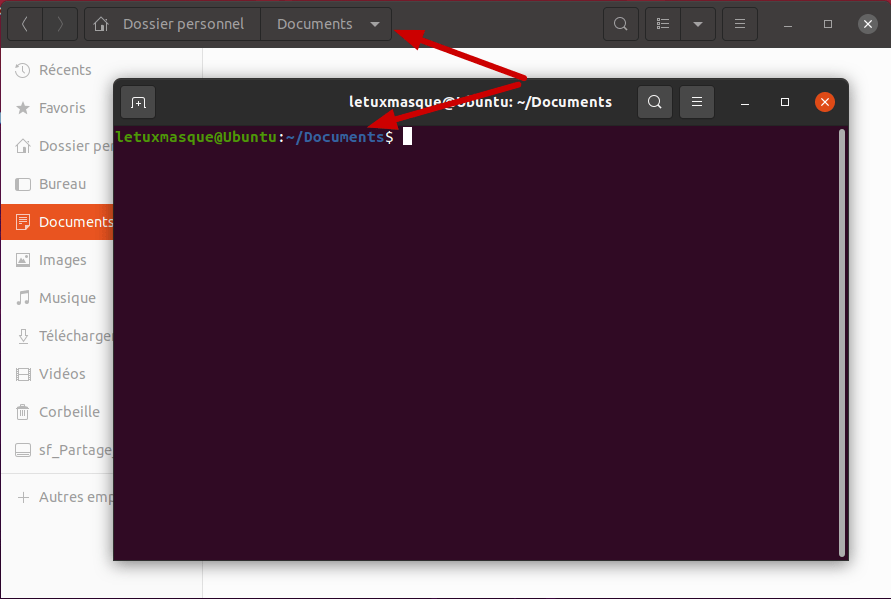Open view options dropdown in Files

click(698, 24)
